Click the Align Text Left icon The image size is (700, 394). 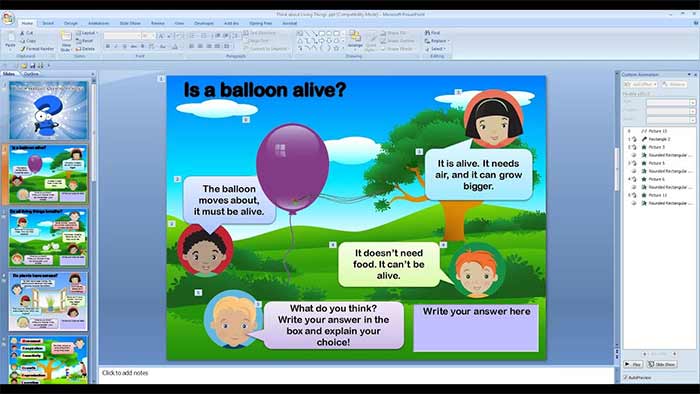(x=192, y=46)
